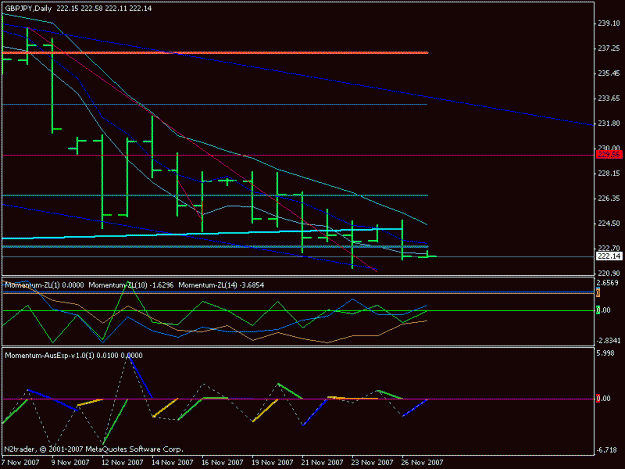The height and width of the screenshot is (469, 625).
Task: Click the Momentum-ZL(10) -1.6296 indicator label
Action: [131, 285]
